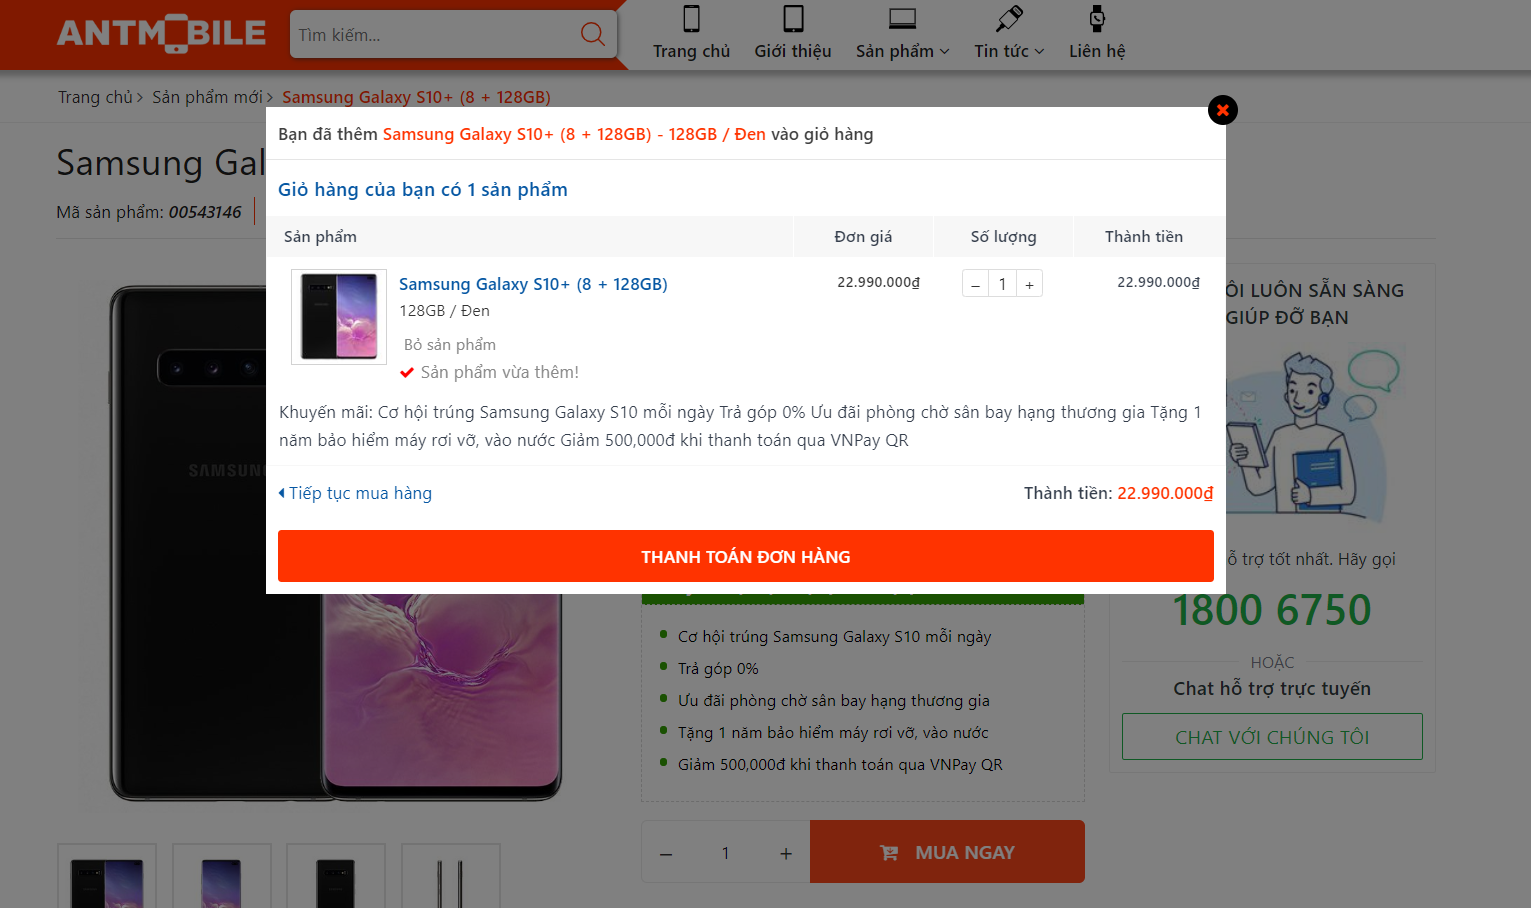
Task: Click the product thumbnail in cart popup
Action: 339,316
